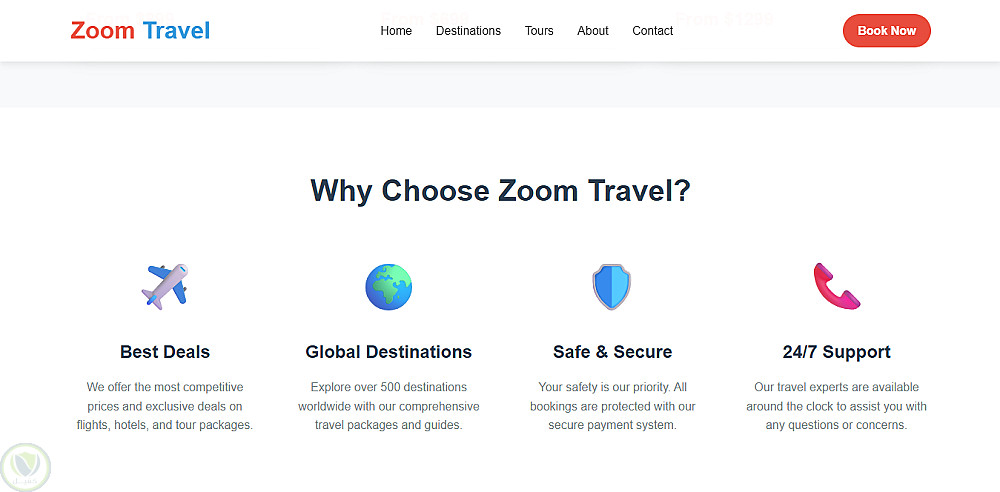1000x492 pixels.
Task: Select the 24/7 Support heading
Action: point(836,352)
